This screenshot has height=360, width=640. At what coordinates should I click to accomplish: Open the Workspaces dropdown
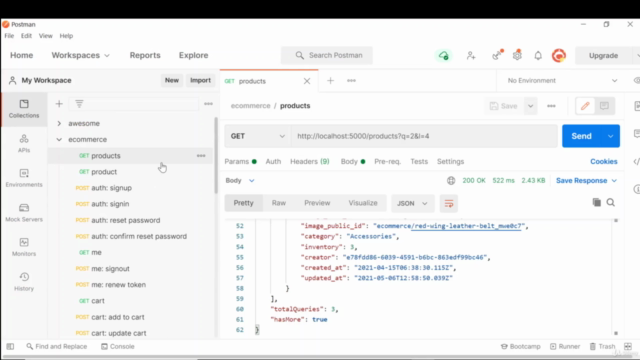click(x=80, y=55)
